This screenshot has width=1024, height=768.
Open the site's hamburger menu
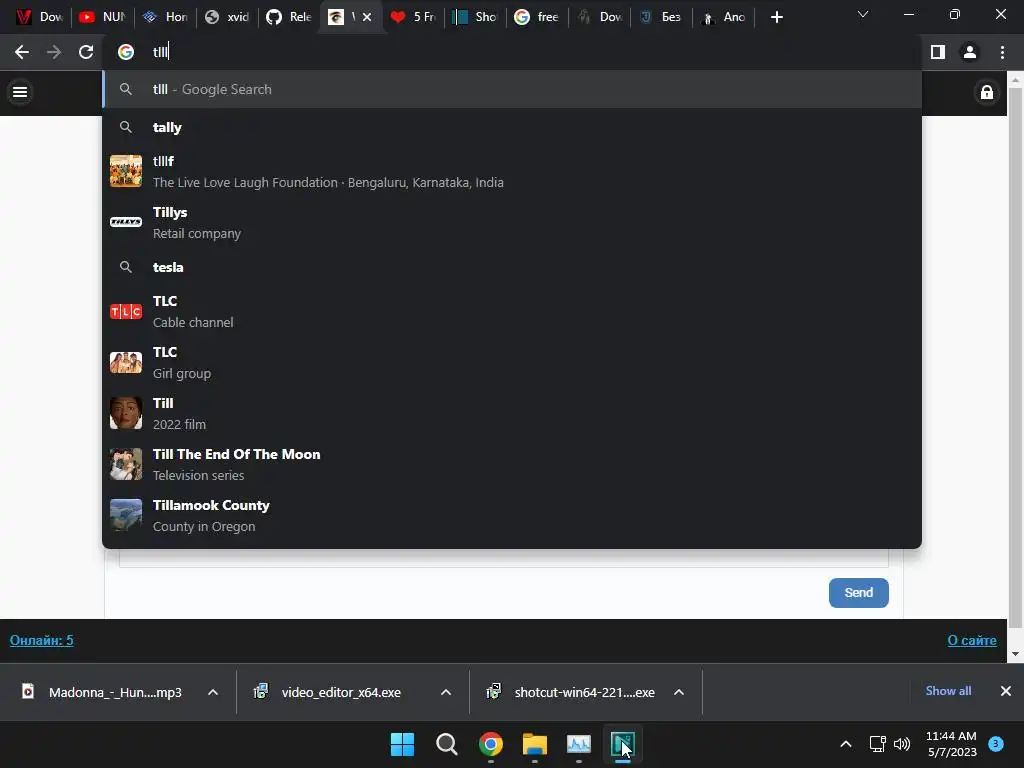coord(20,92)
